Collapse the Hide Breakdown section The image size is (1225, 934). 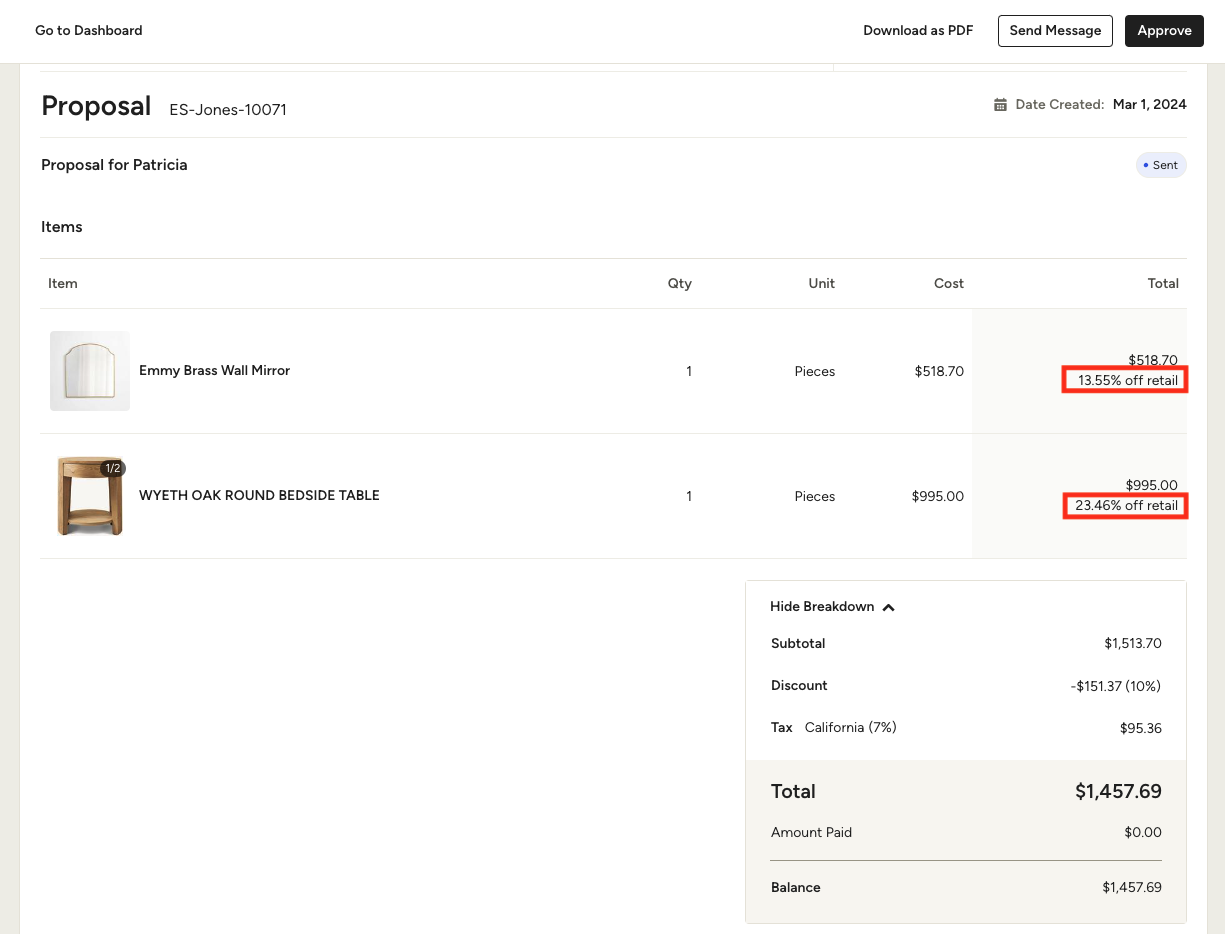pos(832,607)
